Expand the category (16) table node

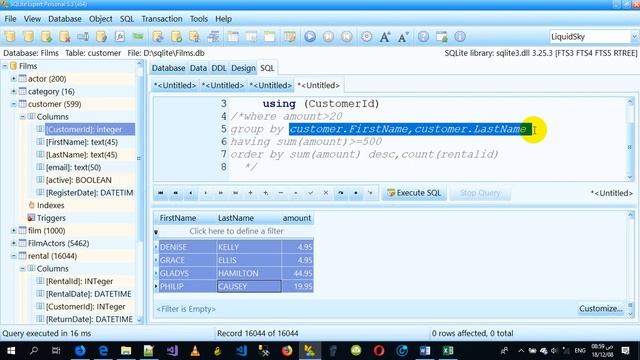13,91
